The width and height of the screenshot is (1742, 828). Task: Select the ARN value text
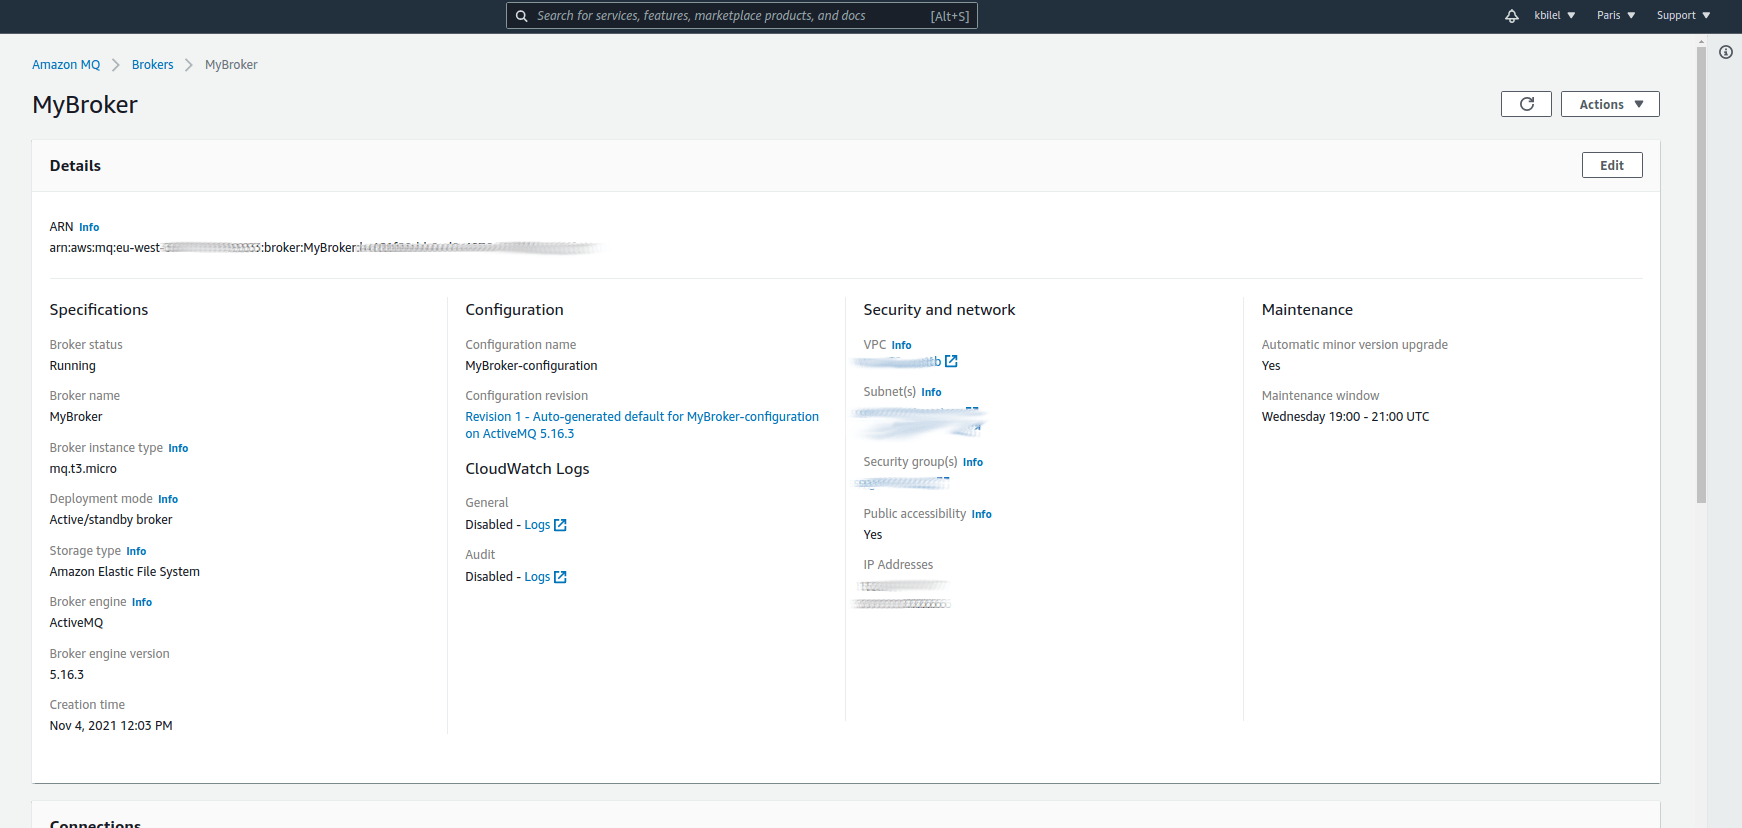pyautogui.click(x=325, y=248)
